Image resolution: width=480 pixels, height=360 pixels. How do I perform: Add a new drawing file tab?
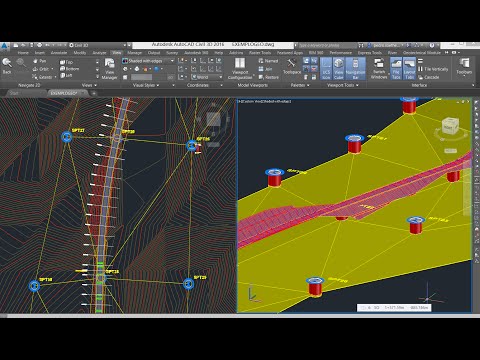[x=94, y=93]
